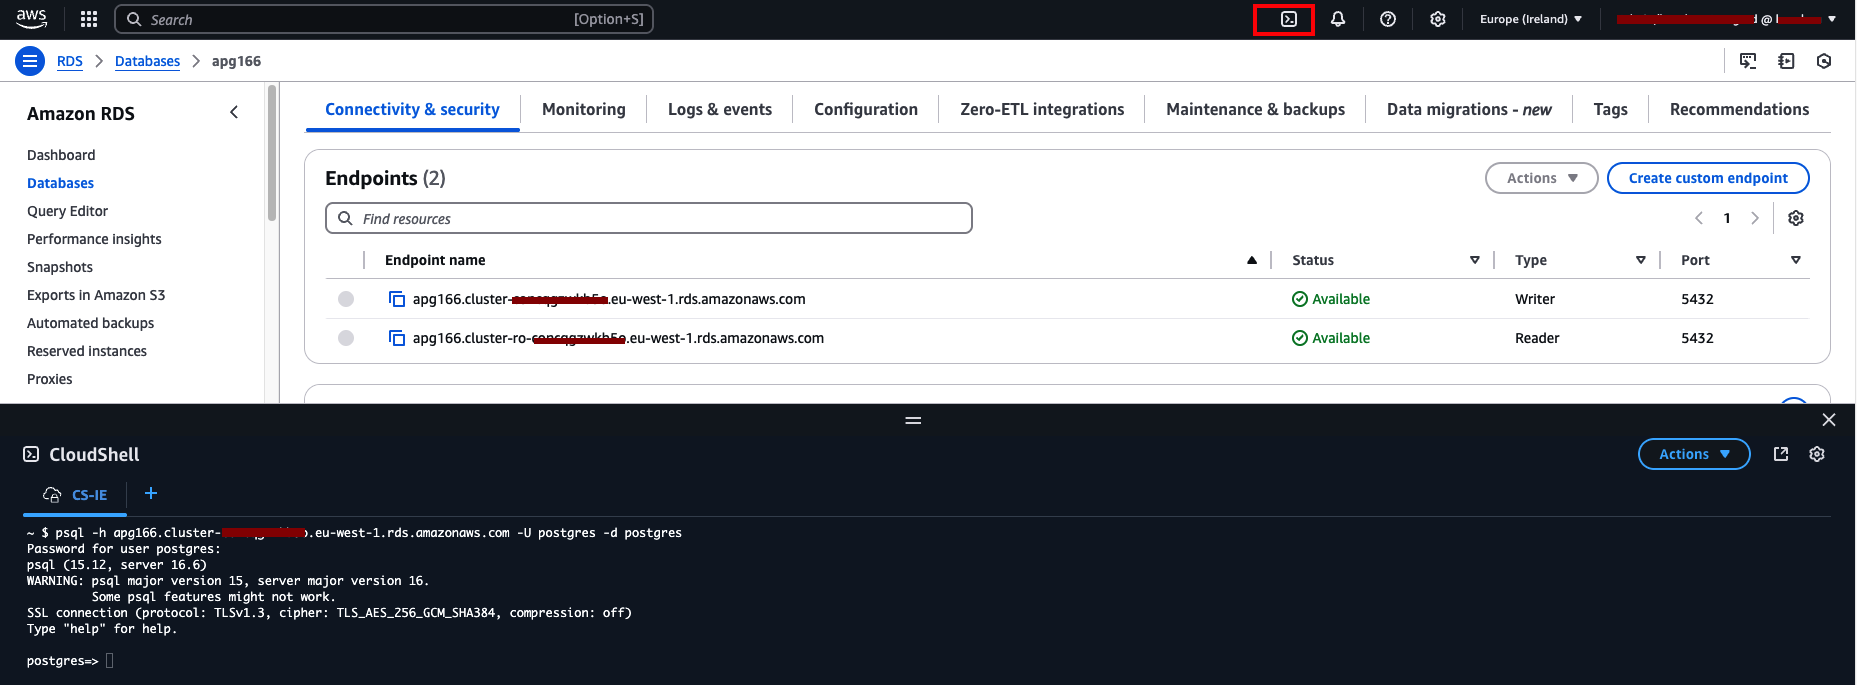Open Proxies in the sidebar
This screenshot has height=685, width=1857.
(x=50, y=379)
